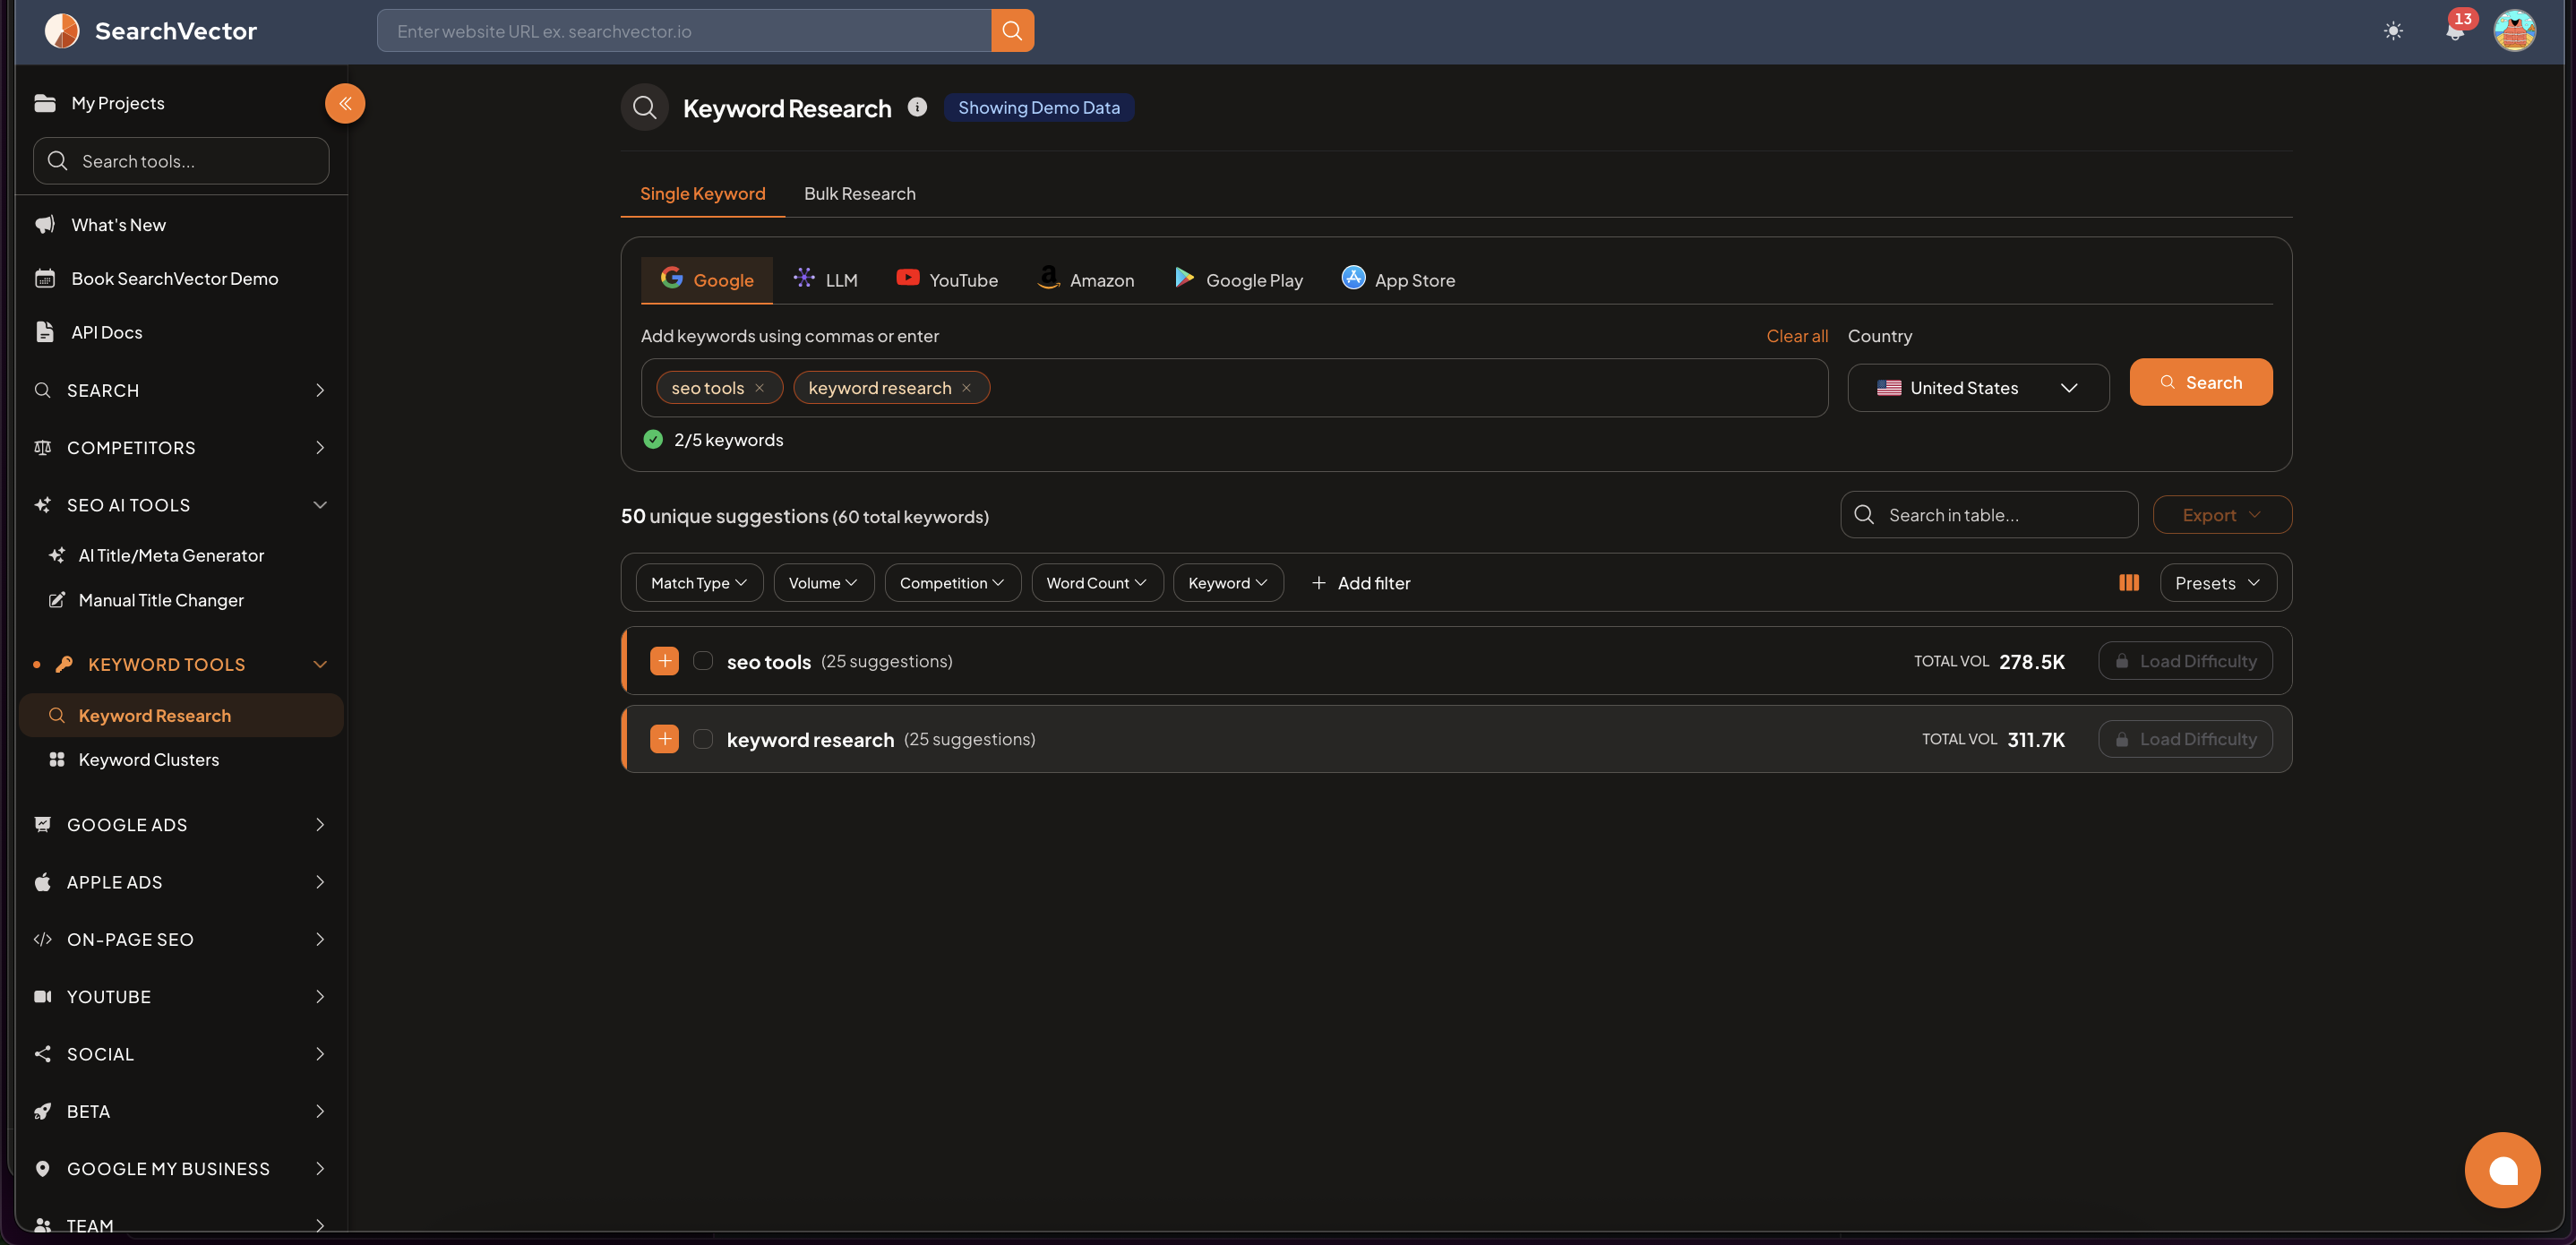This screenshot has width=2576, height=1245.
Task: Open the Word Count filter dropdown
Action: coord(1097,583)
